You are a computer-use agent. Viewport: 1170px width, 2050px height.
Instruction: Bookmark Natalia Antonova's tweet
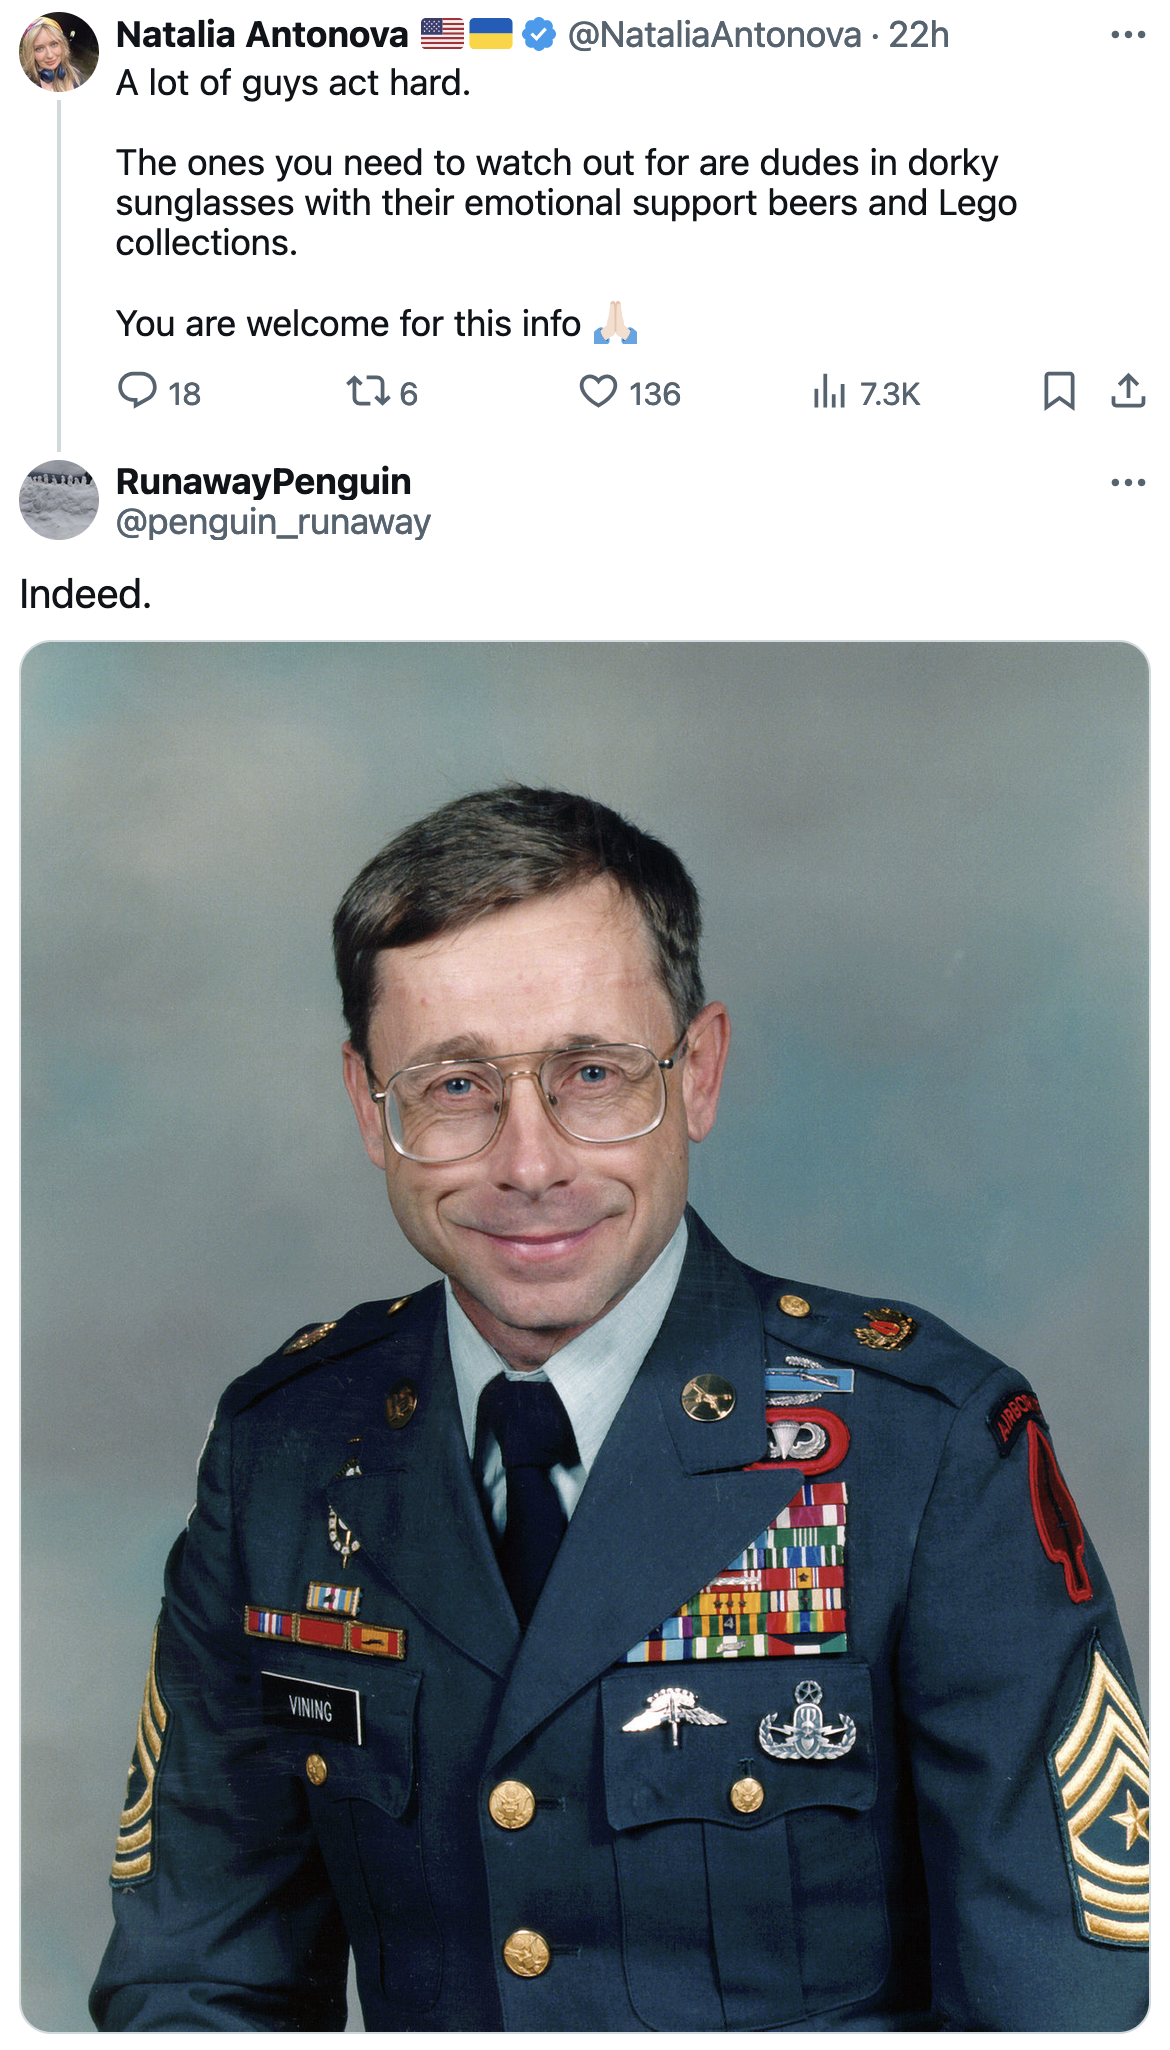1059,391
